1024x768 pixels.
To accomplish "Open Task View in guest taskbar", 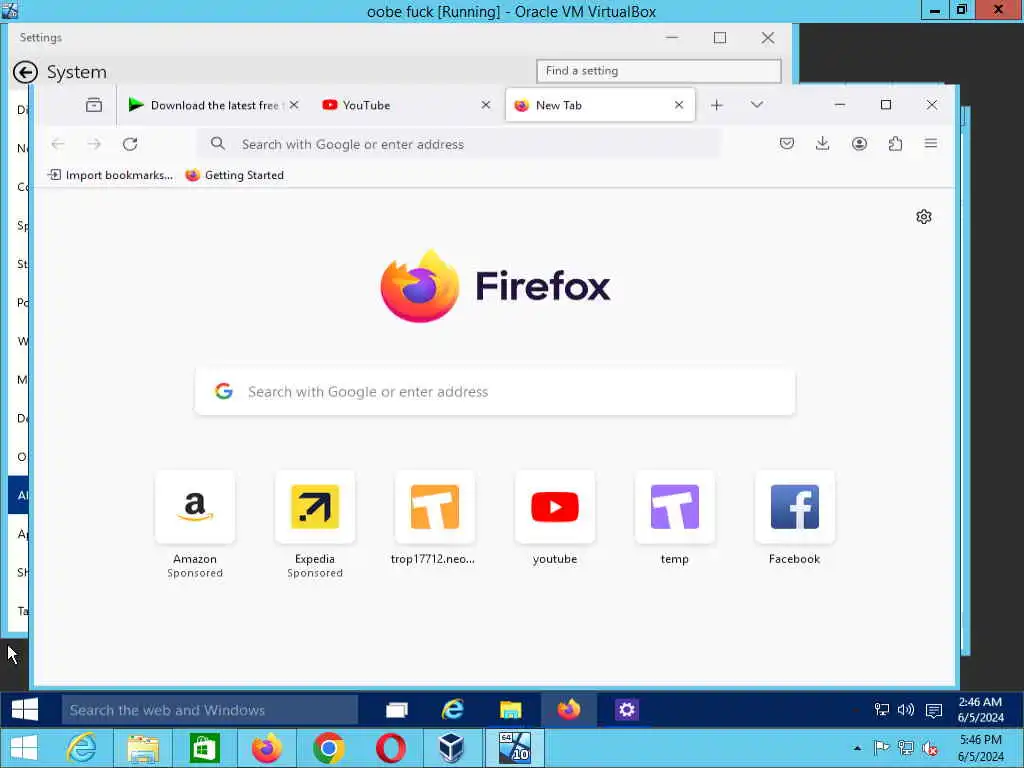I will click(396, 710).
